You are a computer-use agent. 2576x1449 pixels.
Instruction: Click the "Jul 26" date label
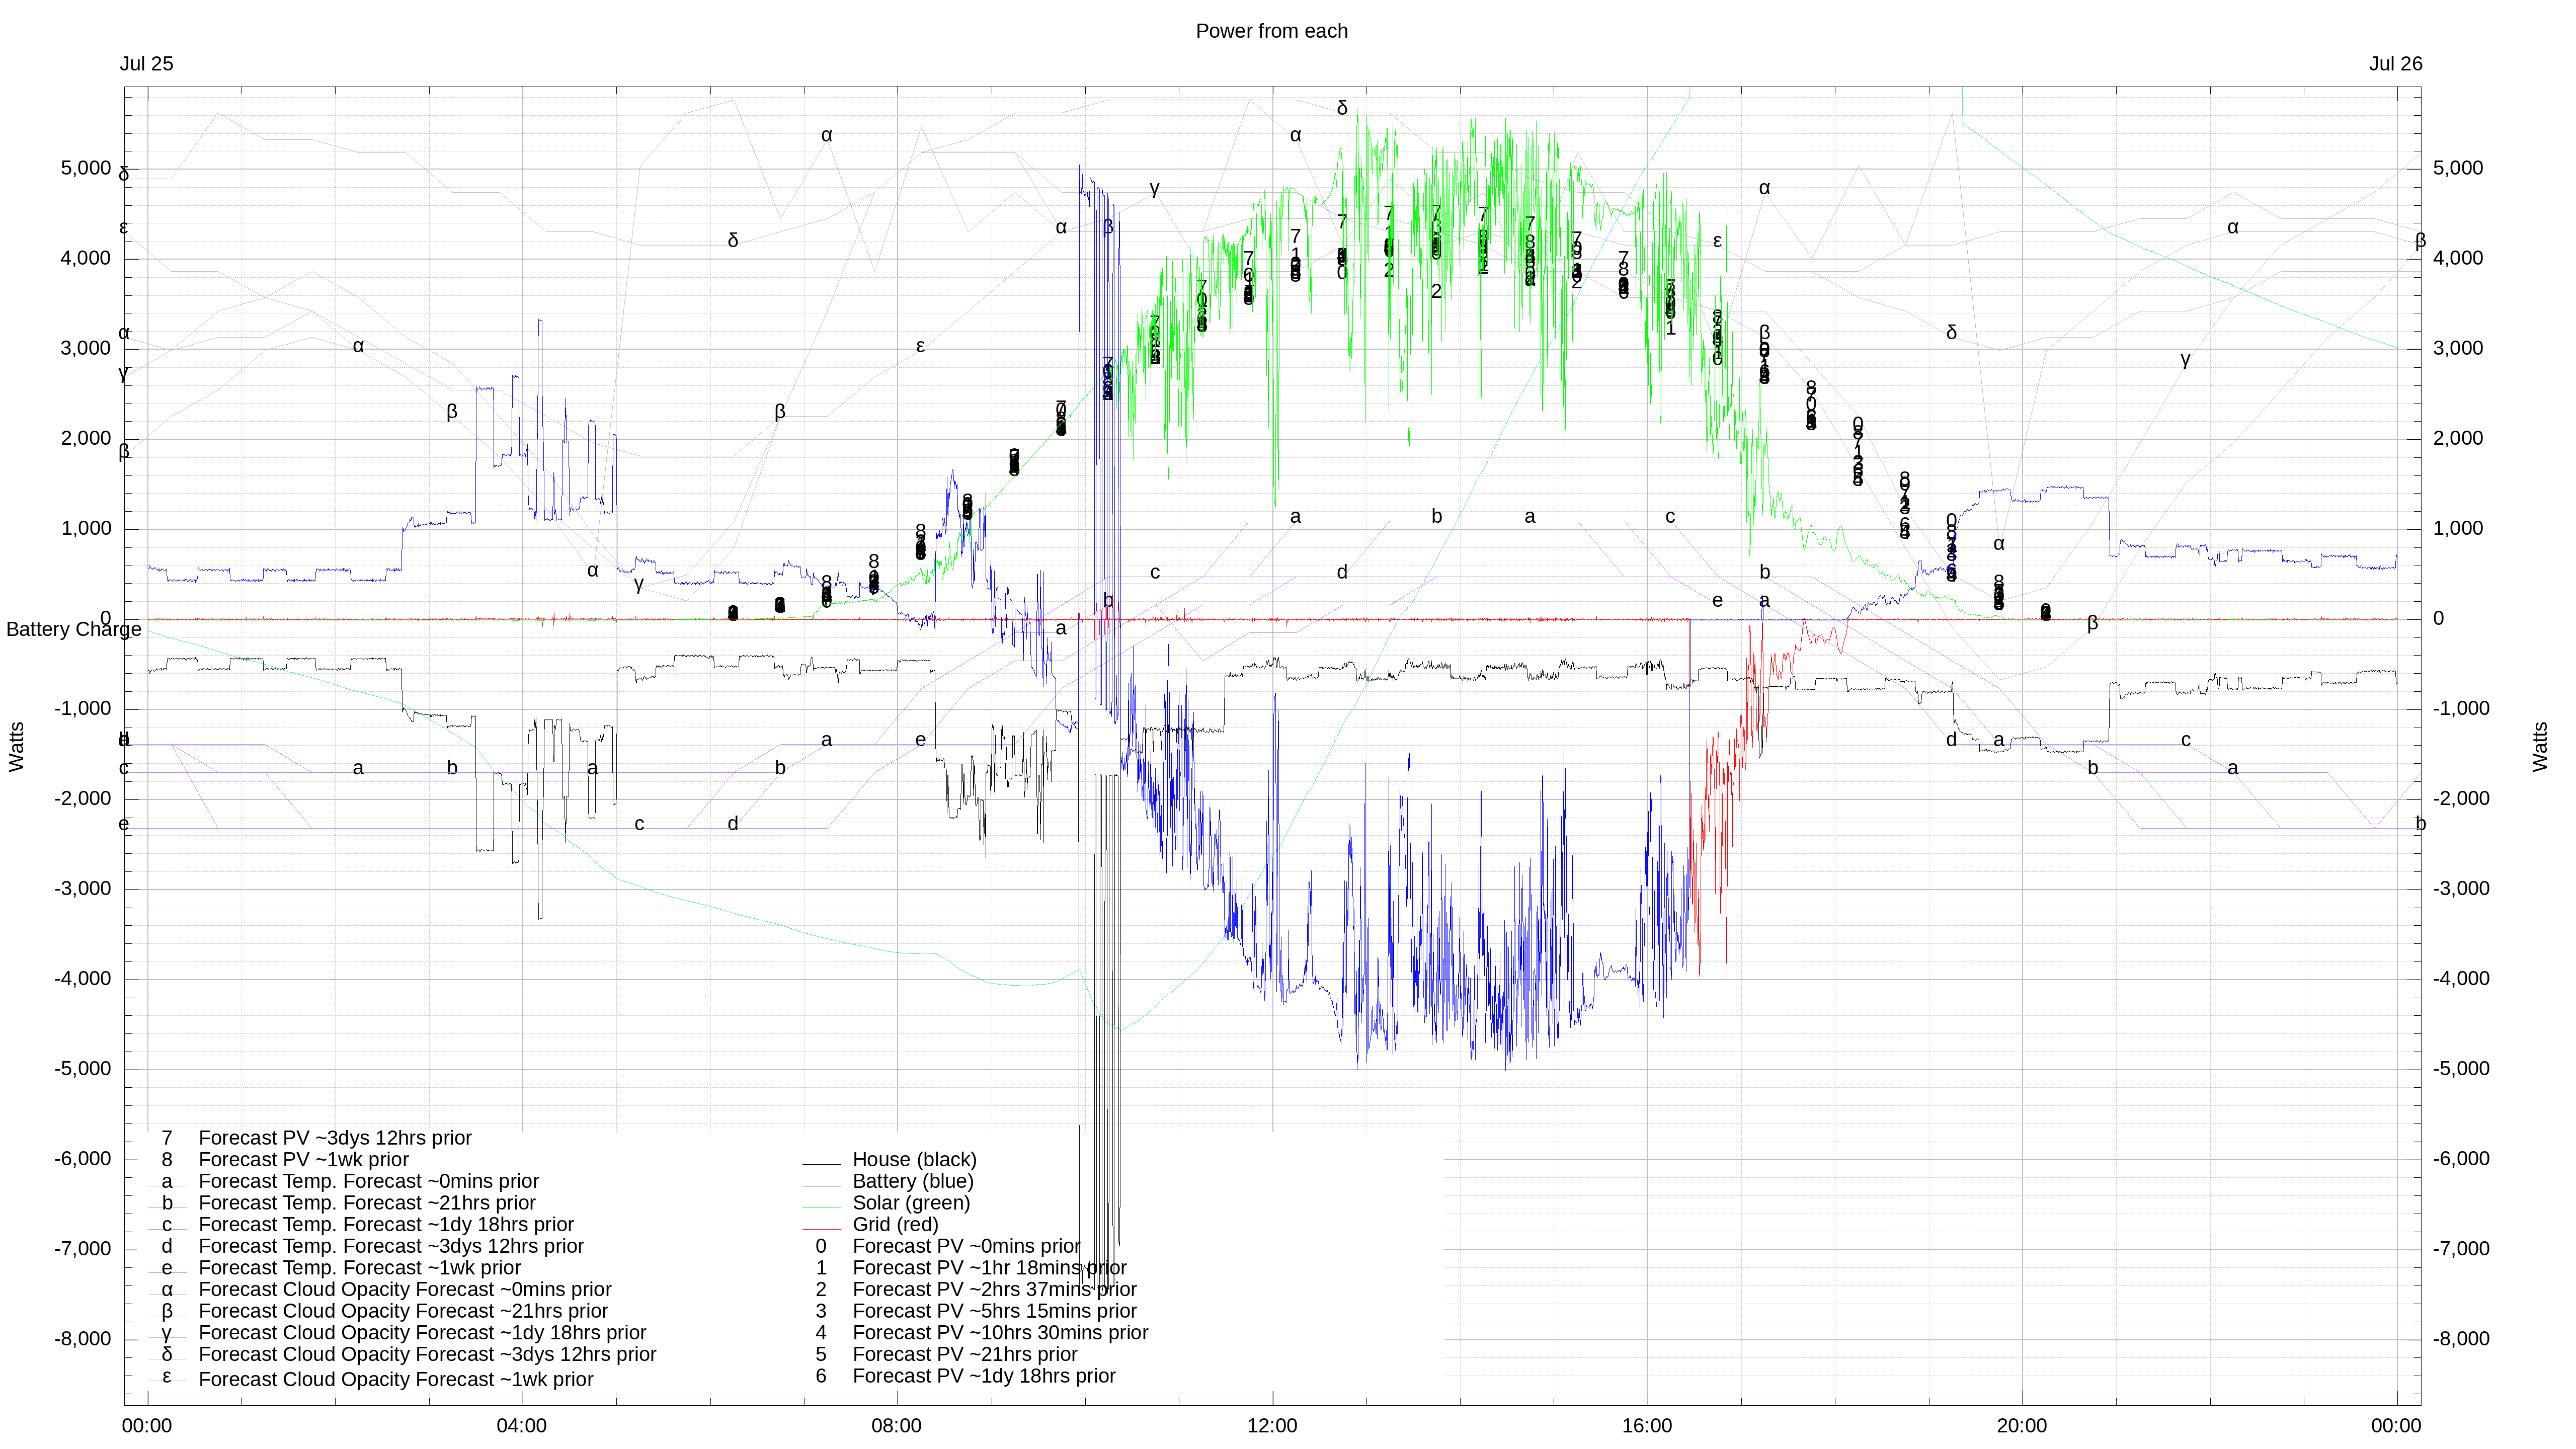coord(2395,64)
